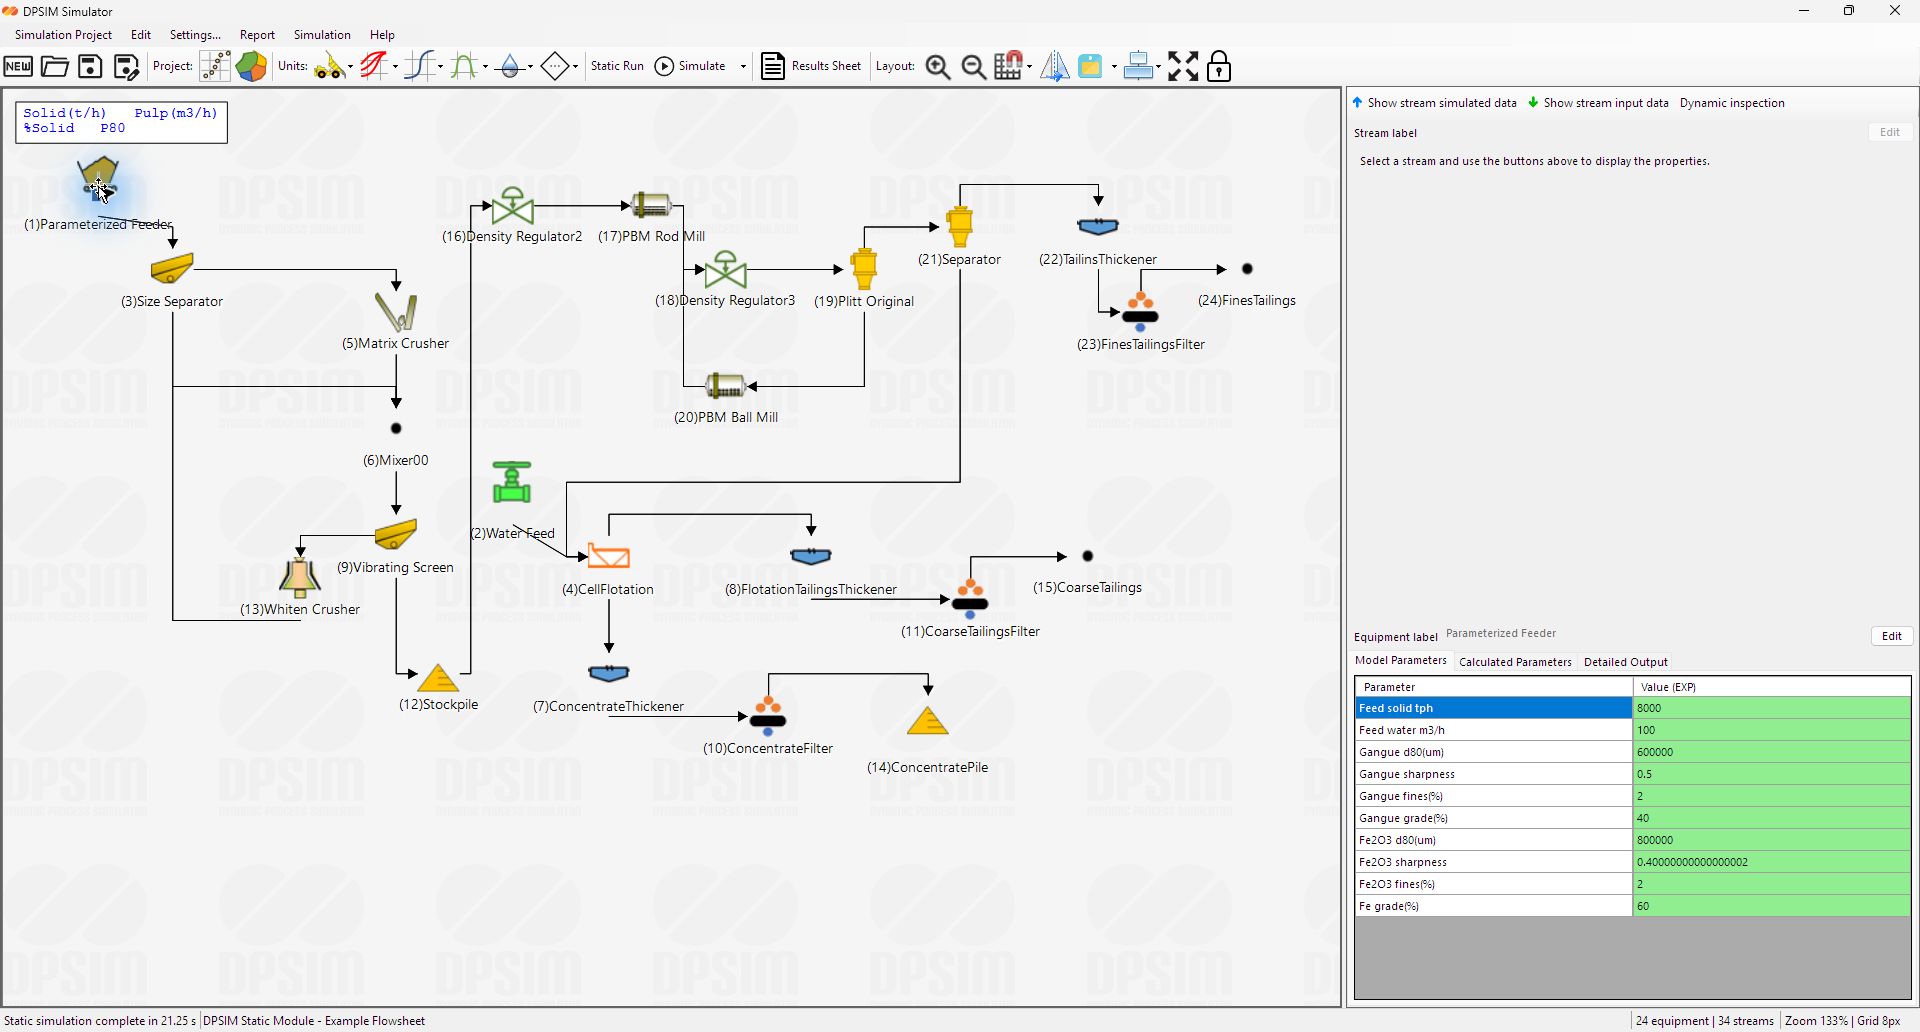The width and height of the screenshot is (1920, 1032).
Task: Click the grid magnet snap icon
Action: [x=1009, y=67]
